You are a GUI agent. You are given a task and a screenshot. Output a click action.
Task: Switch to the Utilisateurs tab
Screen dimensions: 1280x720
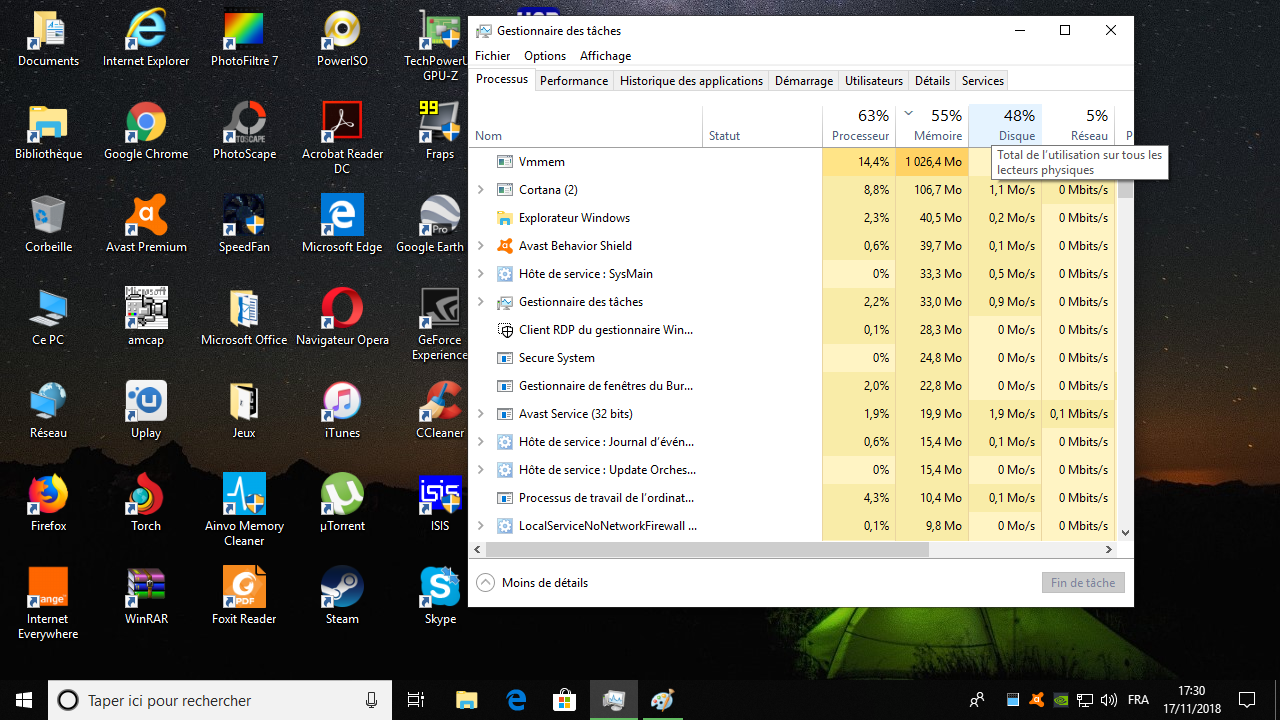tap(874, 81)
